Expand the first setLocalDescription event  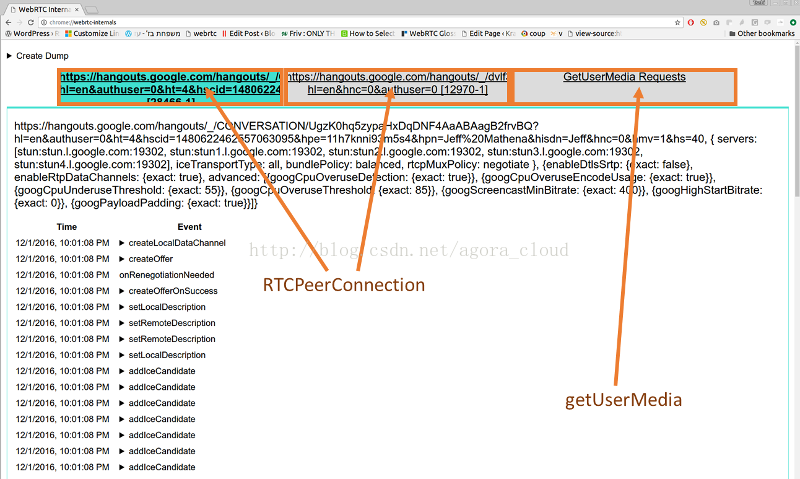(162, 307)
